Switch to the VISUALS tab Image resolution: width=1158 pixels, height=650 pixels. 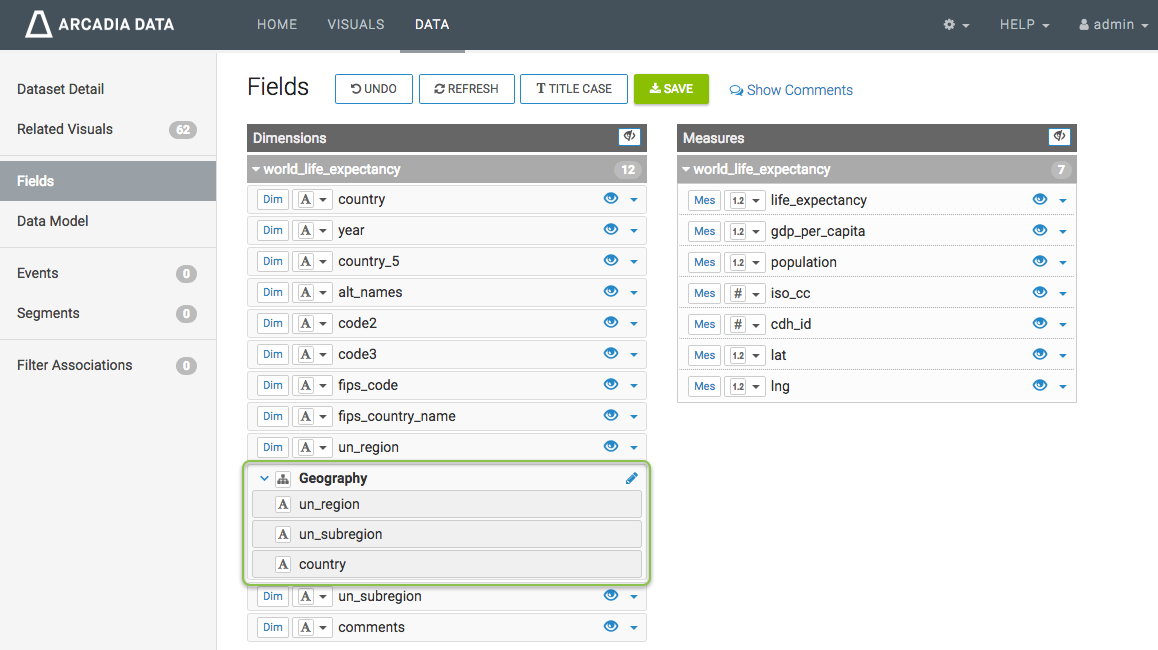click(x=356, y=25)
